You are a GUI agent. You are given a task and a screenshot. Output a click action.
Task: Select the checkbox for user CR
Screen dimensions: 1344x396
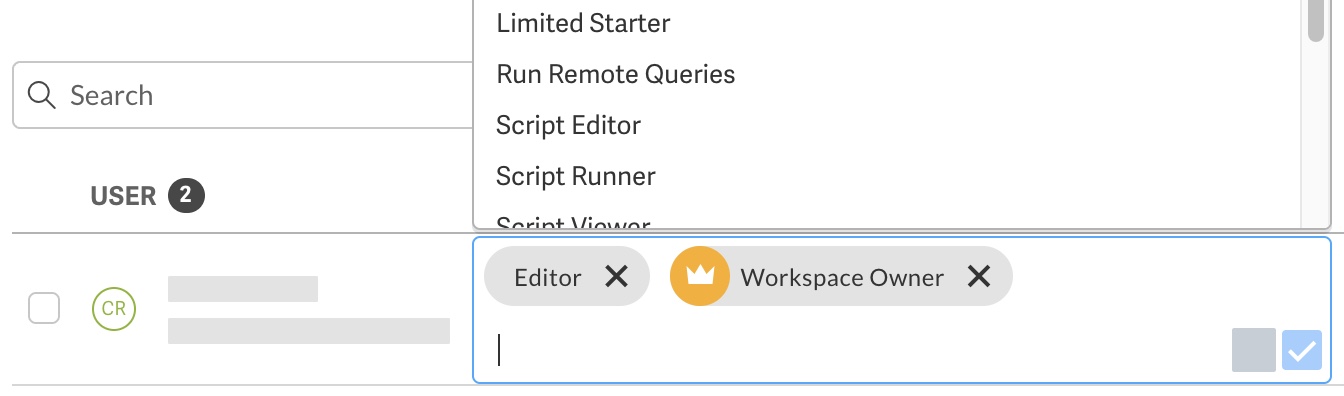(44, 308)
